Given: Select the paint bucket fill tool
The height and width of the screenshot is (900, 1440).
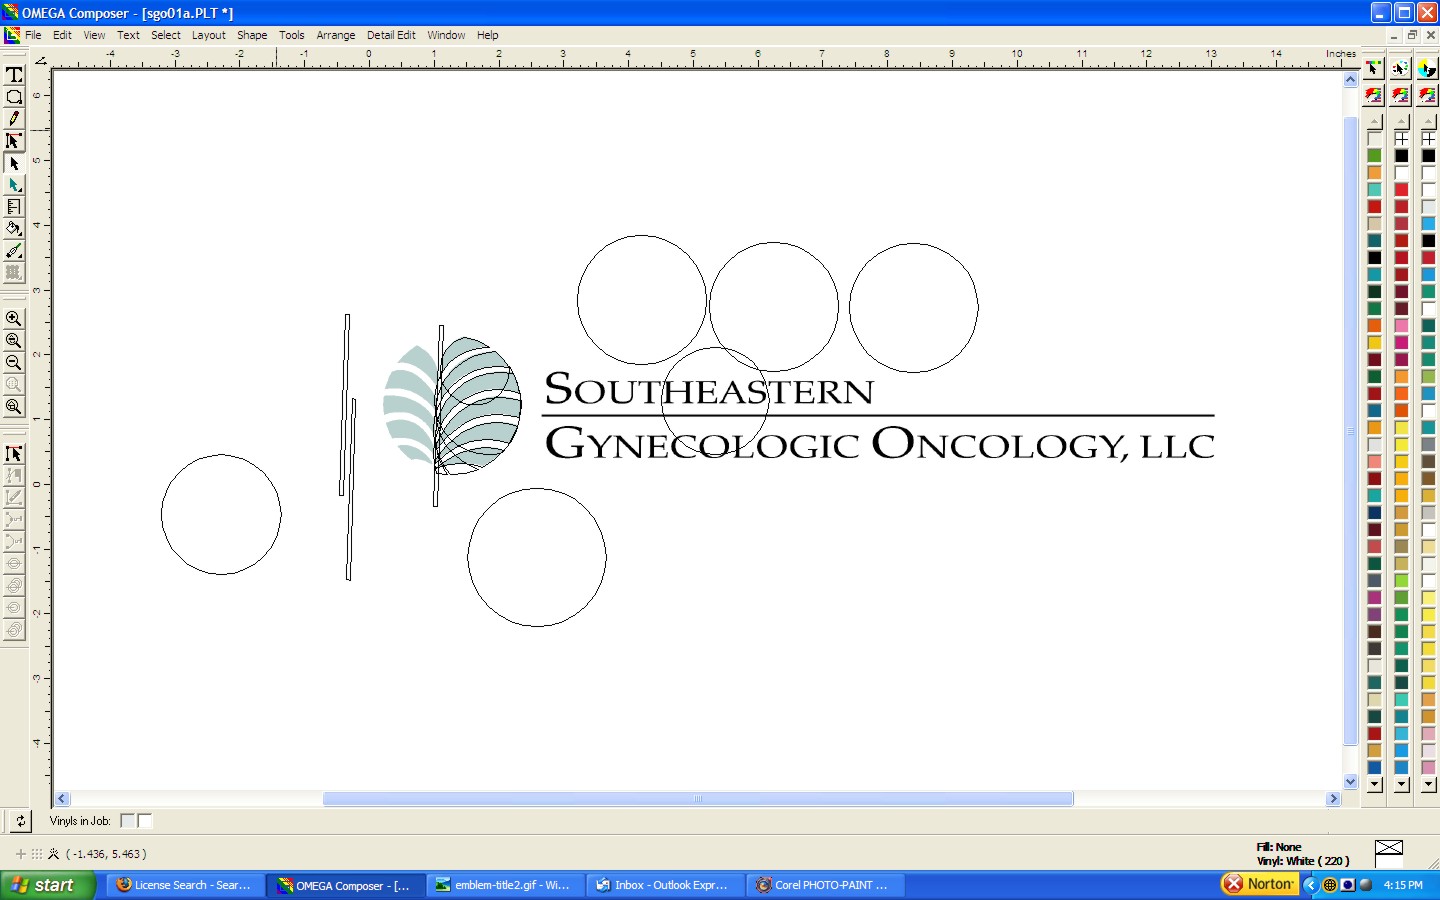Looking at the screenshot, I should point(14,229).
